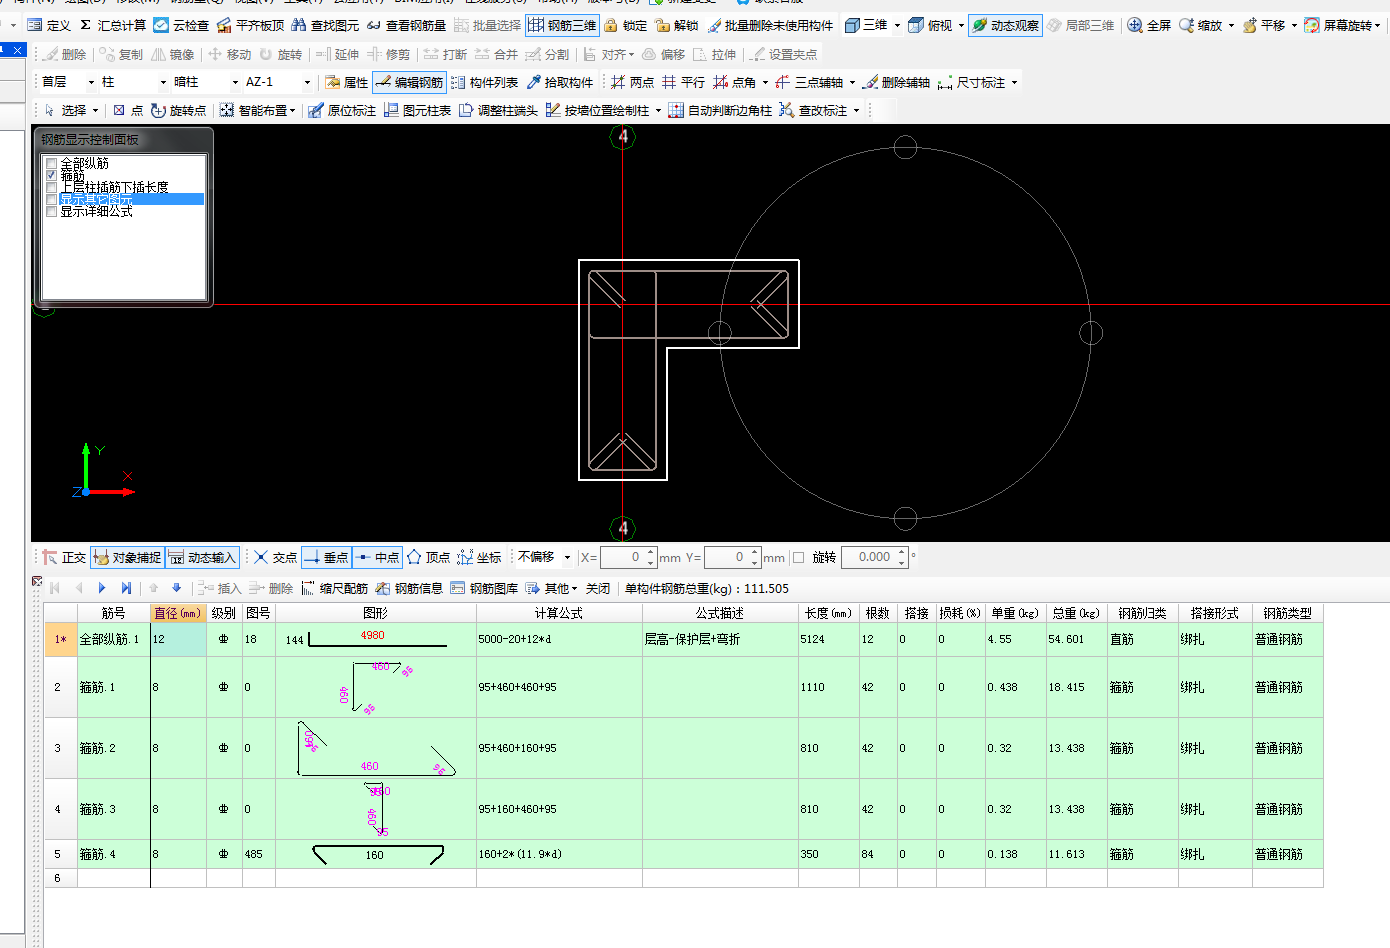This screenshot has height=948, width=1390.
Task: Select the 拾取构件 eyedropper tool
Action: (x=560, y=82)
